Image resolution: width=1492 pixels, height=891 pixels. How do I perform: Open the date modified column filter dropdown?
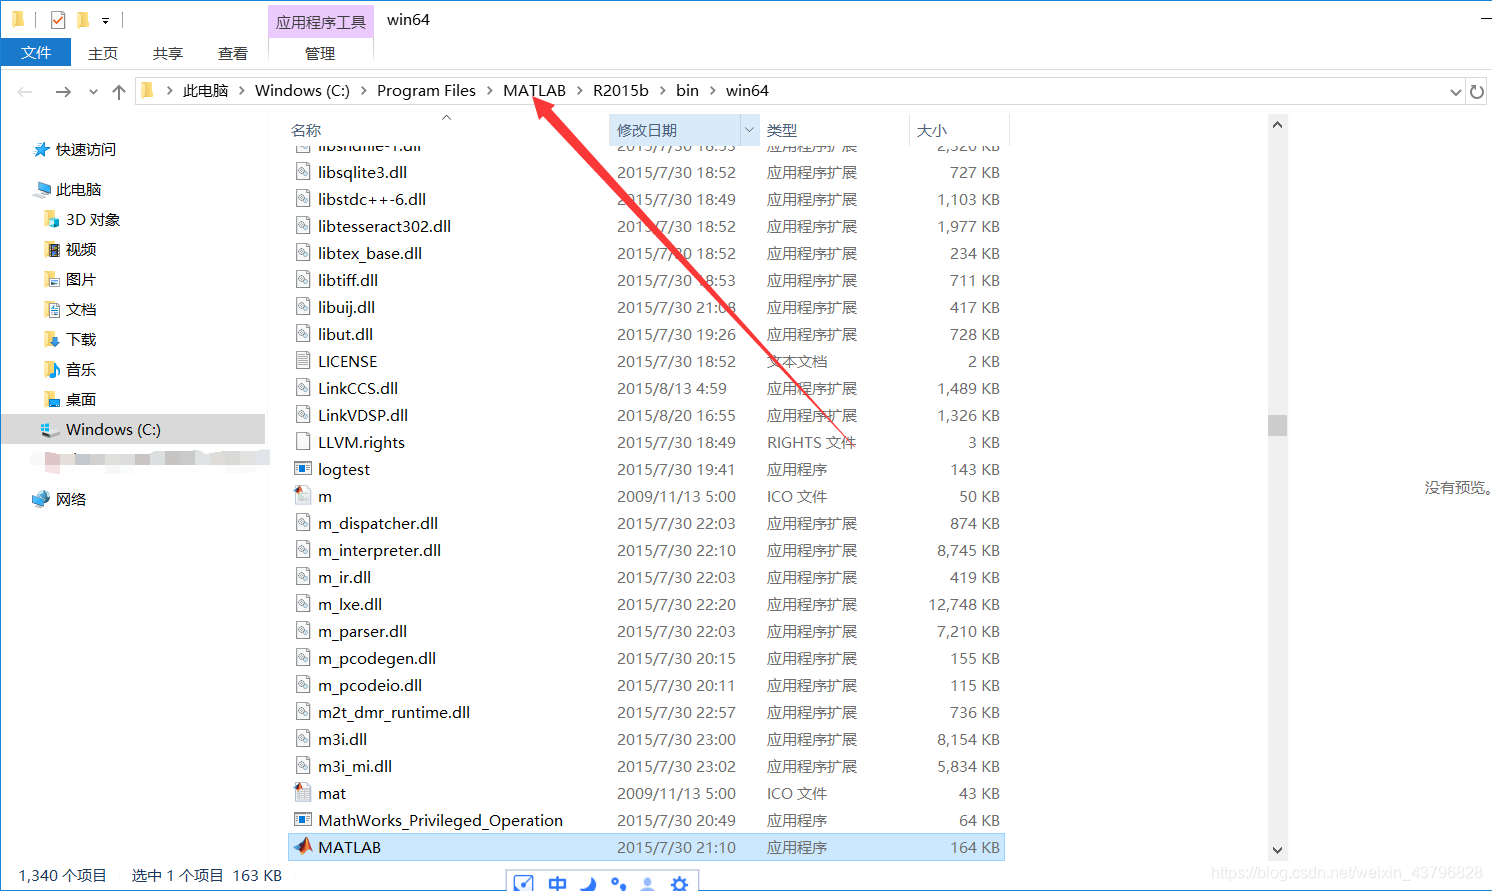pos(749,130)
